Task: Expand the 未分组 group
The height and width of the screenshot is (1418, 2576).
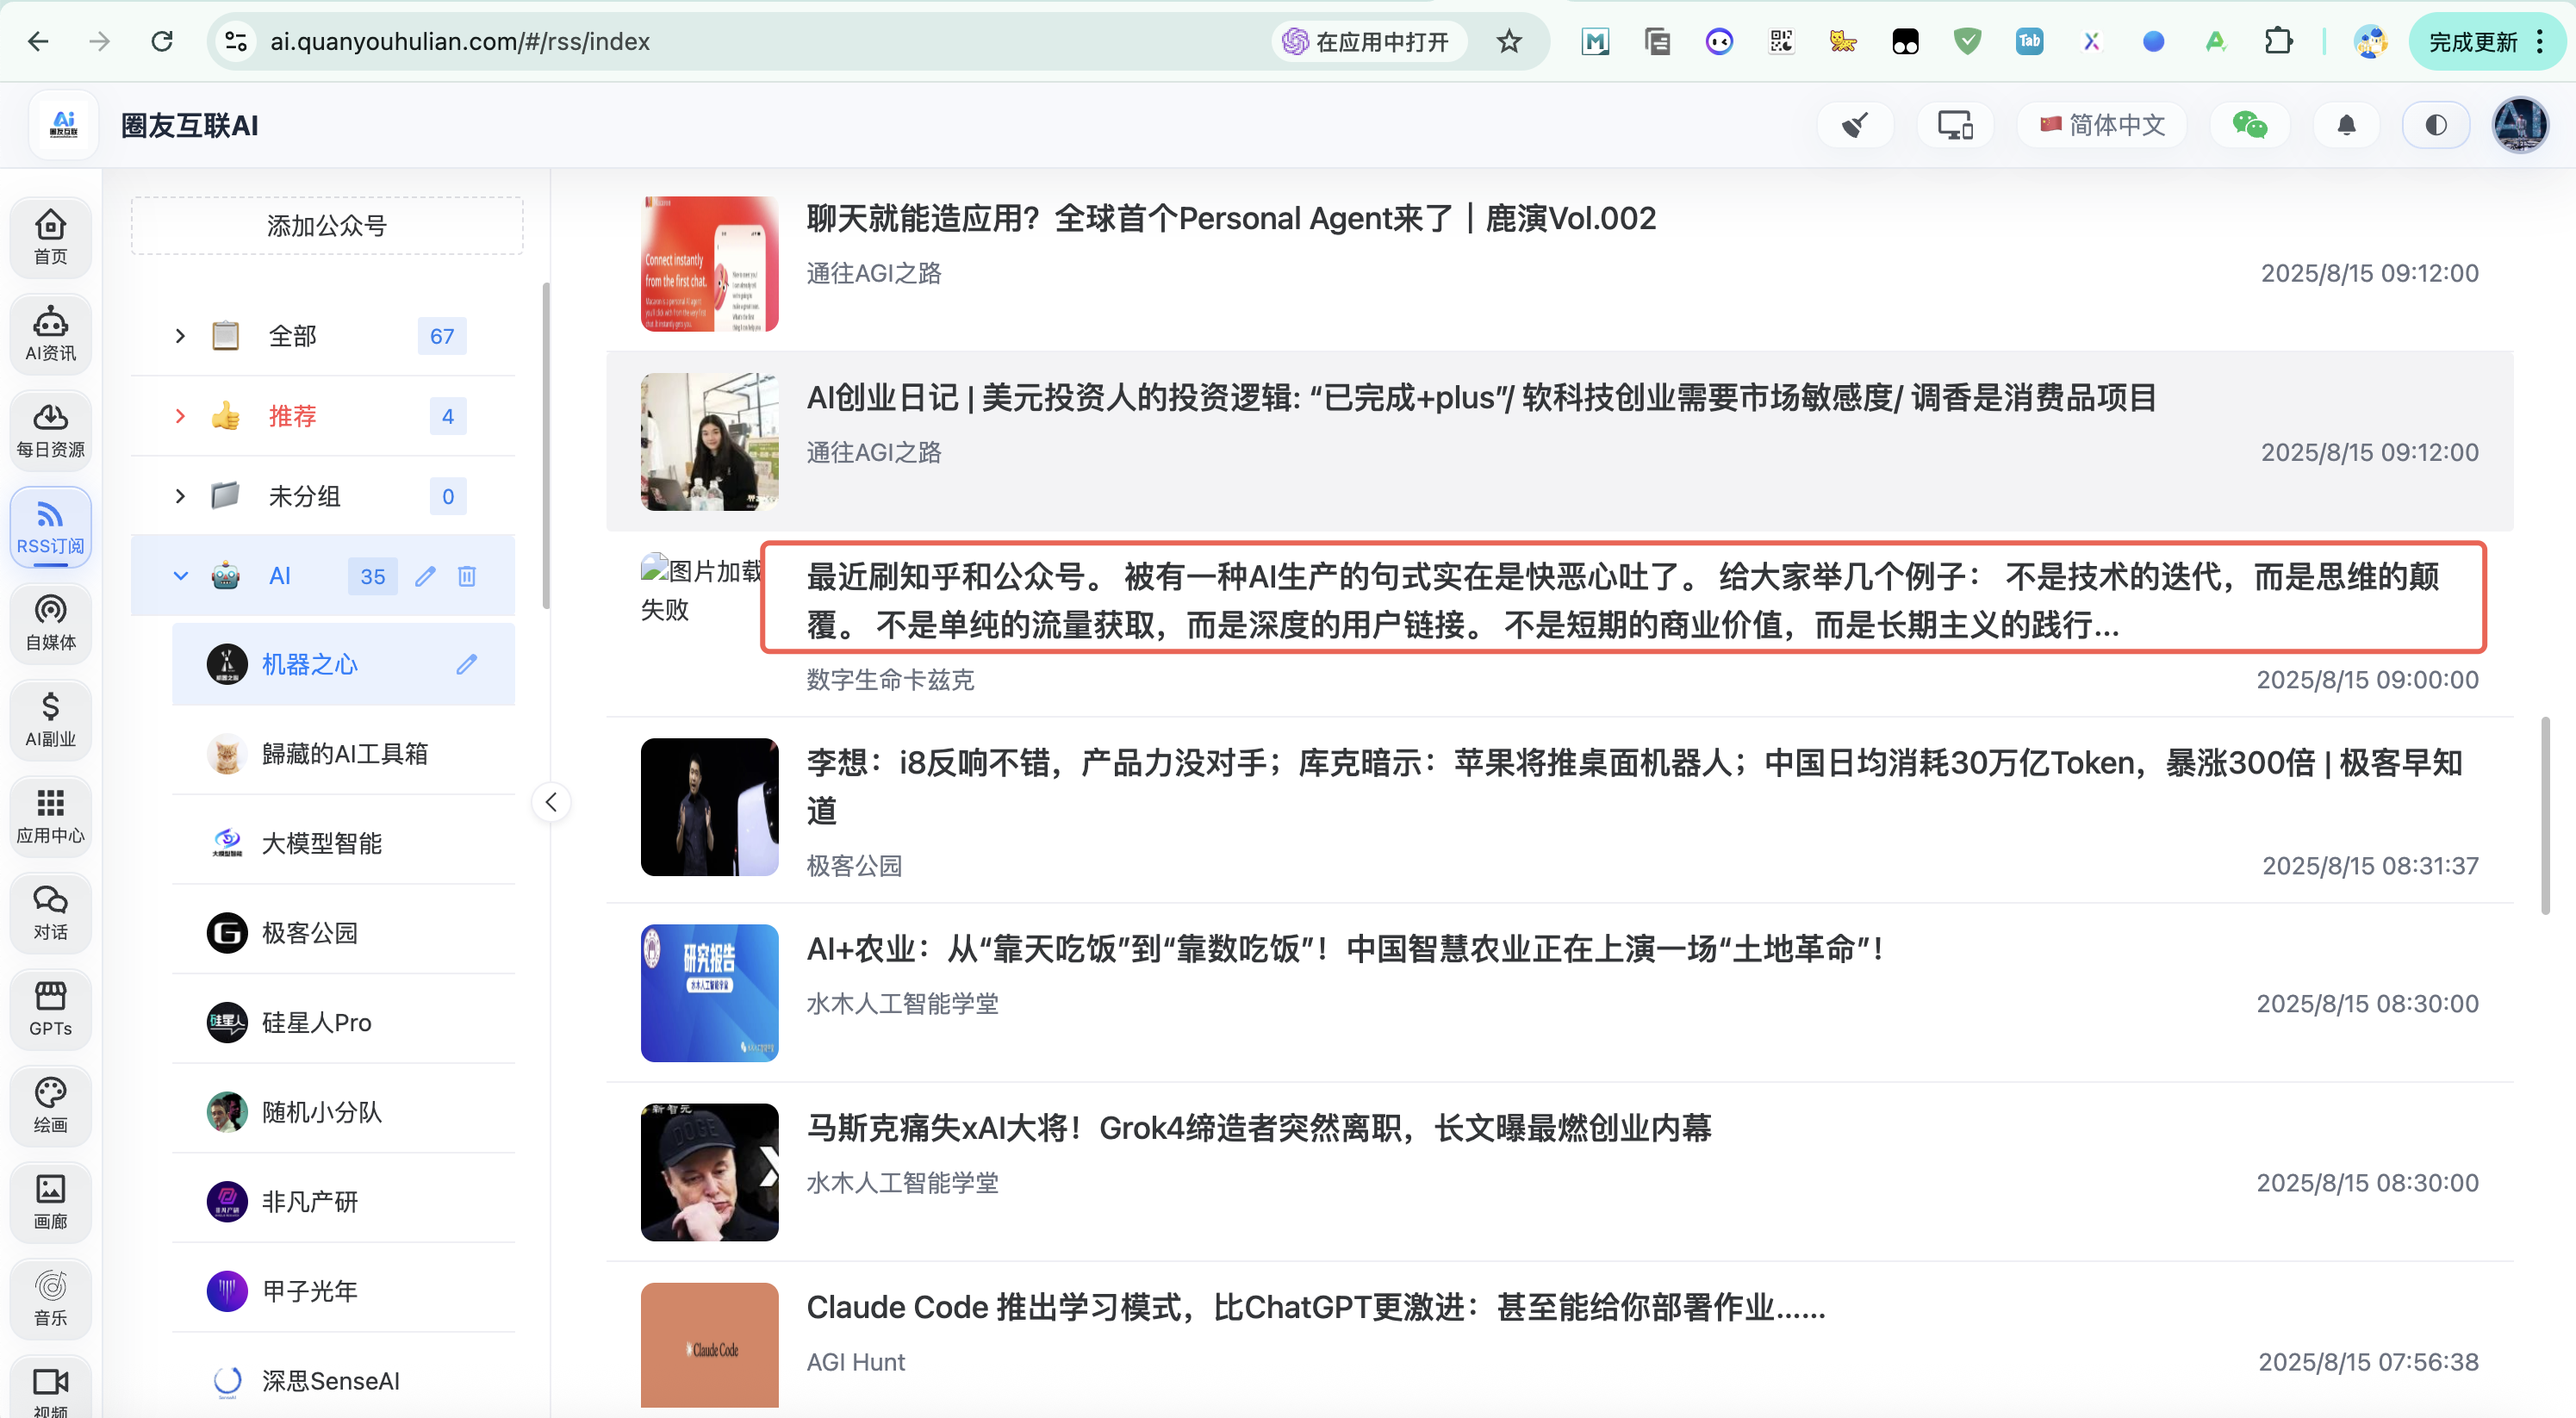Action: [x=180, y=496]
